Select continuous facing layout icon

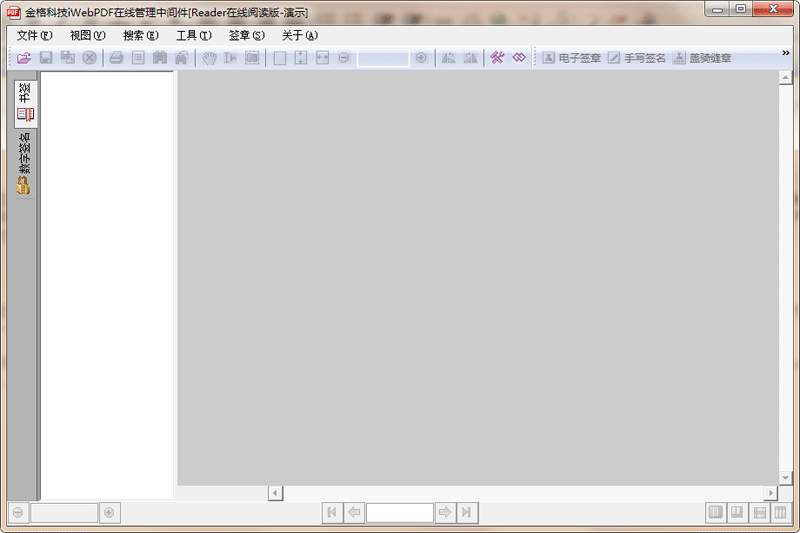tap(781, 512)
